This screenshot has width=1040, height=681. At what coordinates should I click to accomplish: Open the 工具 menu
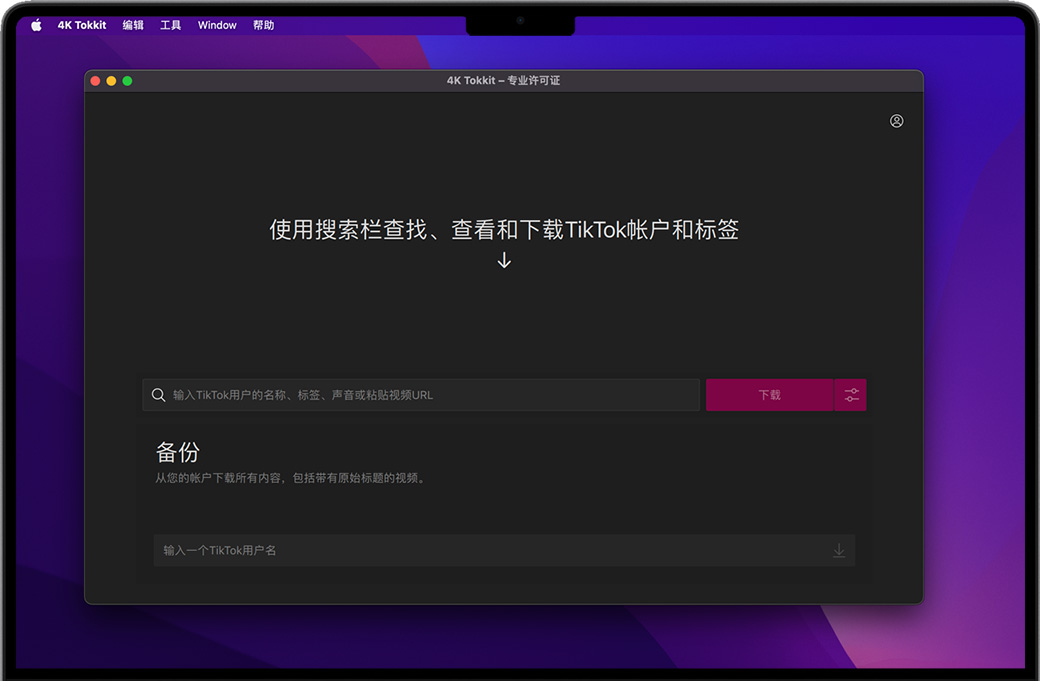(170, 25)
